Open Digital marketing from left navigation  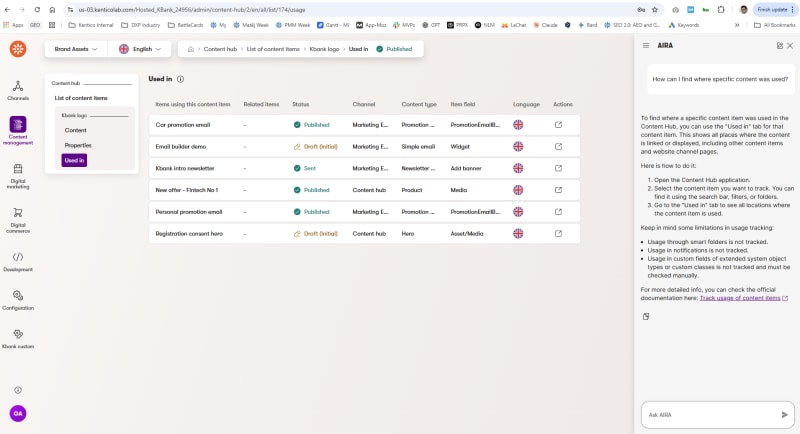[x=18, y=175]
